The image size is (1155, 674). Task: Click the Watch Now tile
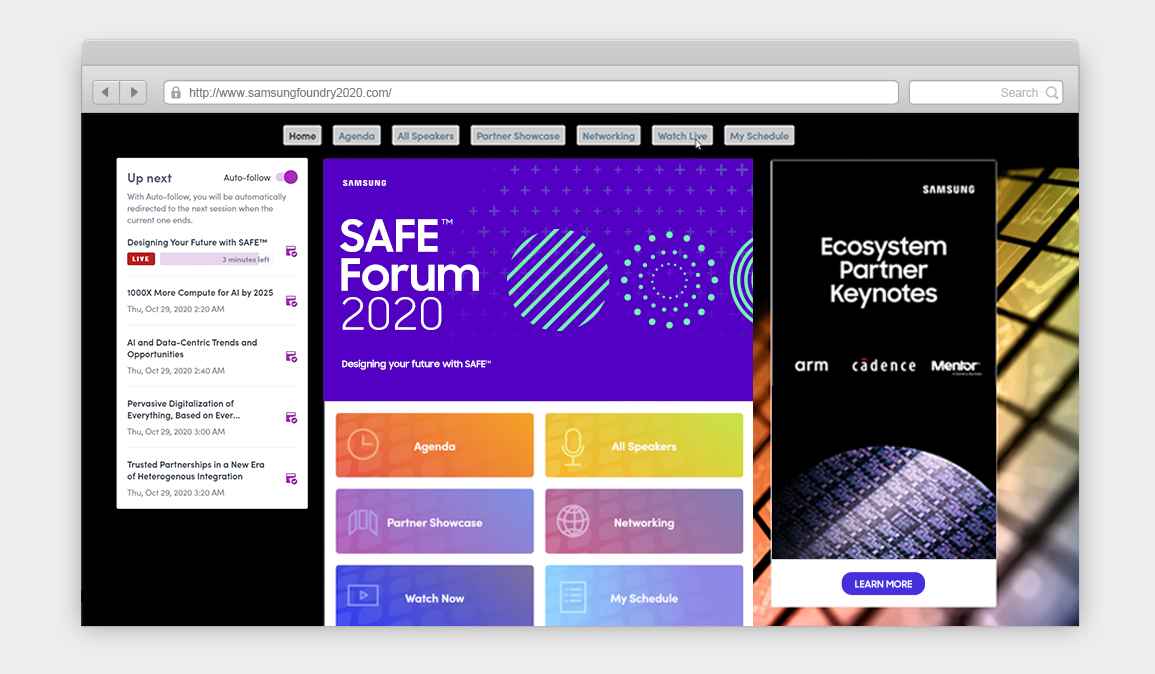click(434, 598)
